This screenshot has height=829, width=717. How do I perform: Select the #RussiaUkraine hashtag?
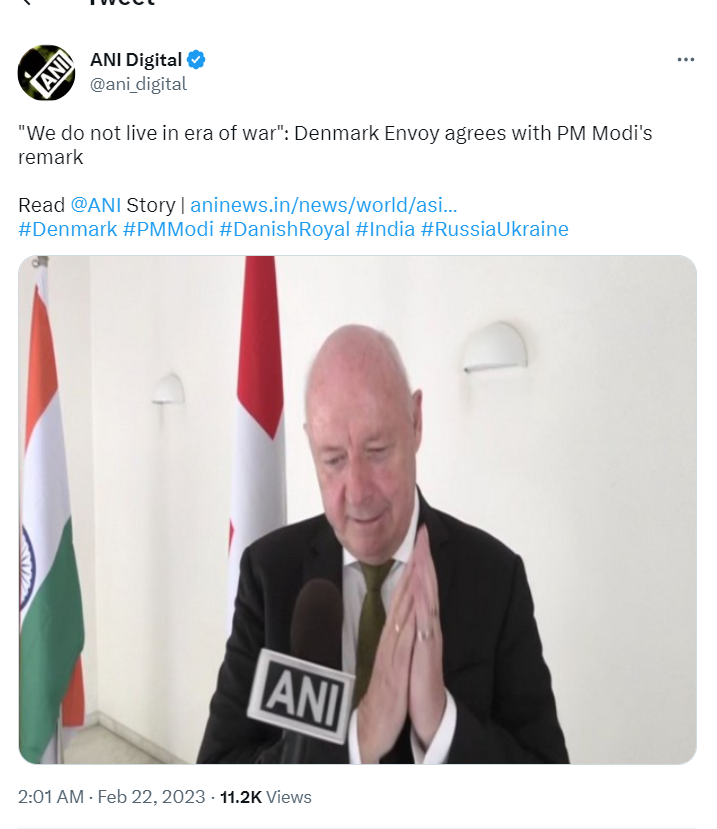coord(494,229)
